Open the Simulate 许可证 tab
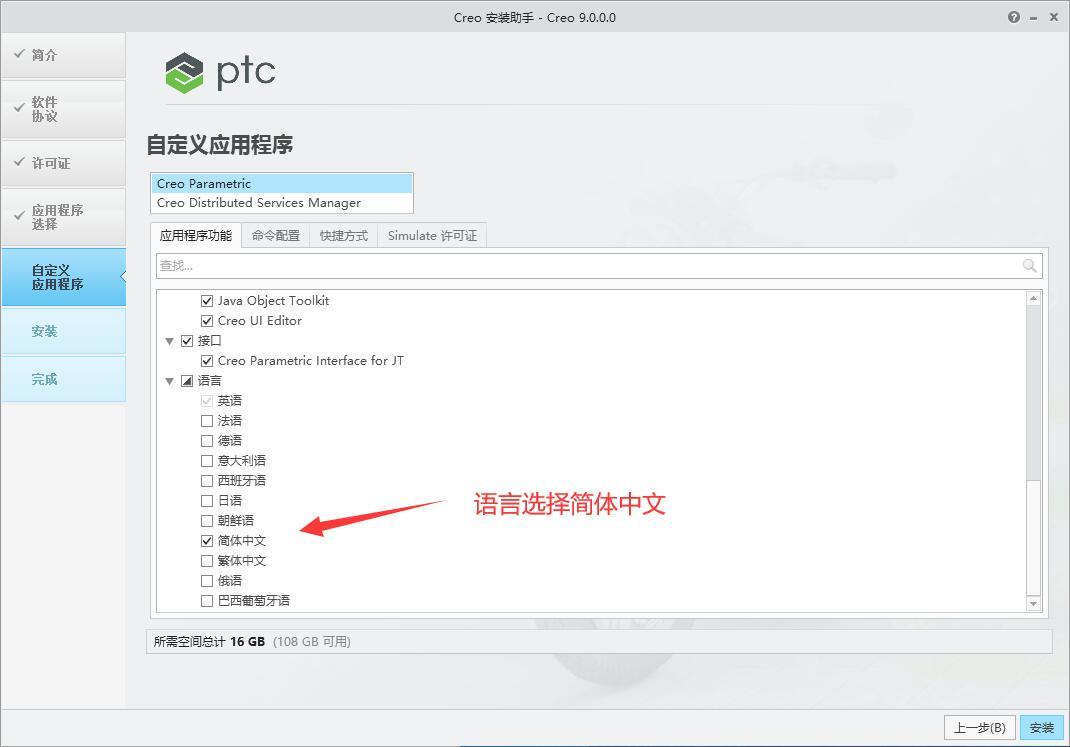The width and height of the screenshot is (1070, 747). pyautogui.click(x=432, y=236)
